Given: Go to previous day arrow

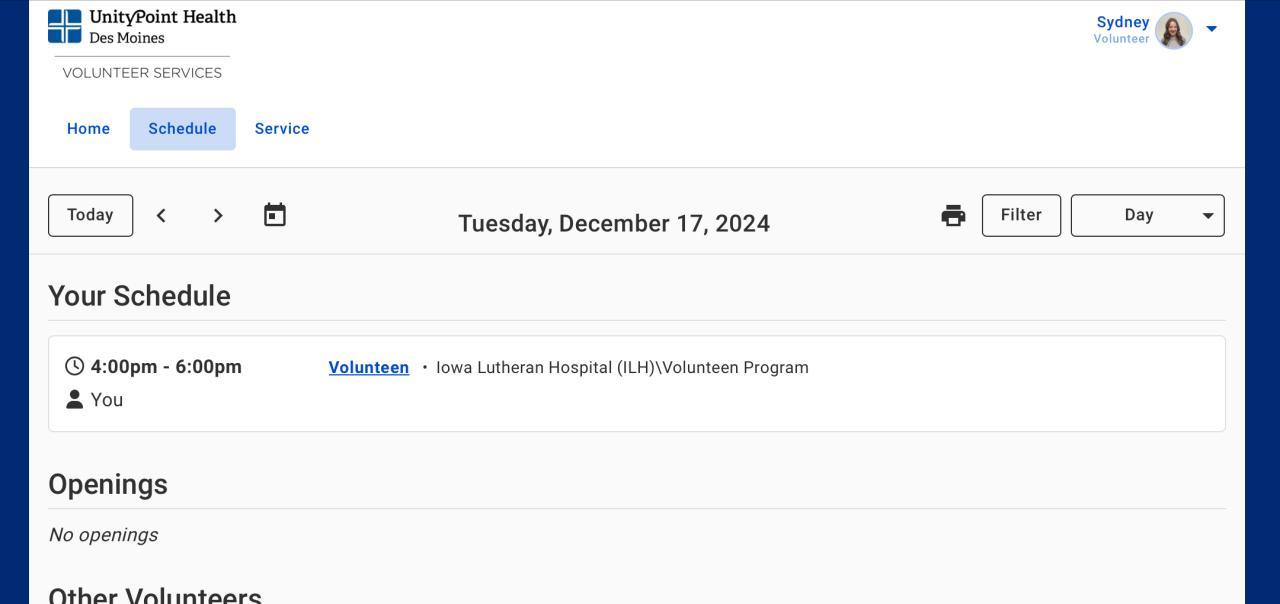Looking at the screenshot, I should click(161, 216).
